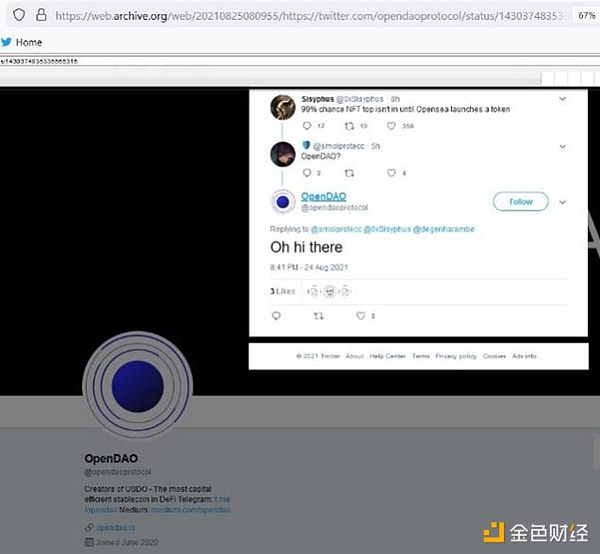This screenshot has height=554, width=600.
Task: Like the 'Oh hi there' tweet
Action: (x=361, y=316)
